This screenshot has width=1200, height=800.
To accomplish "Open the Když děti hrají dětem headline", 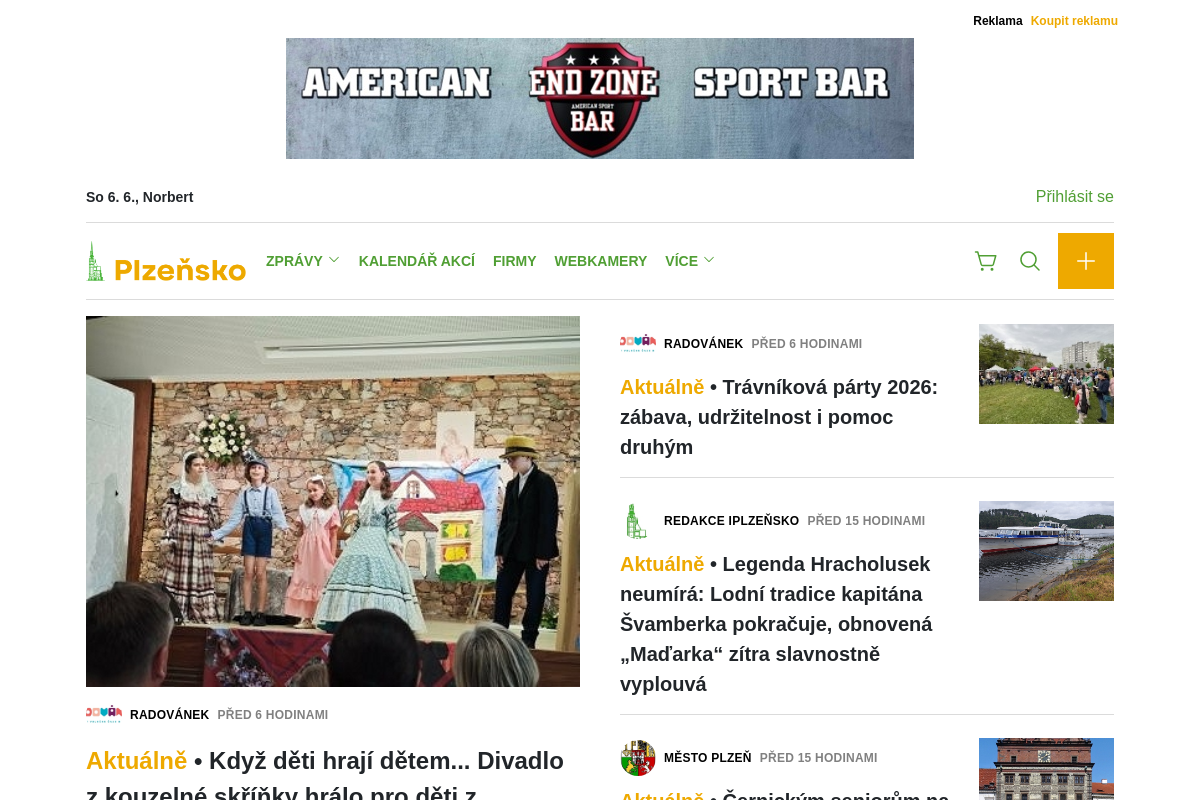I will (325, 778).
